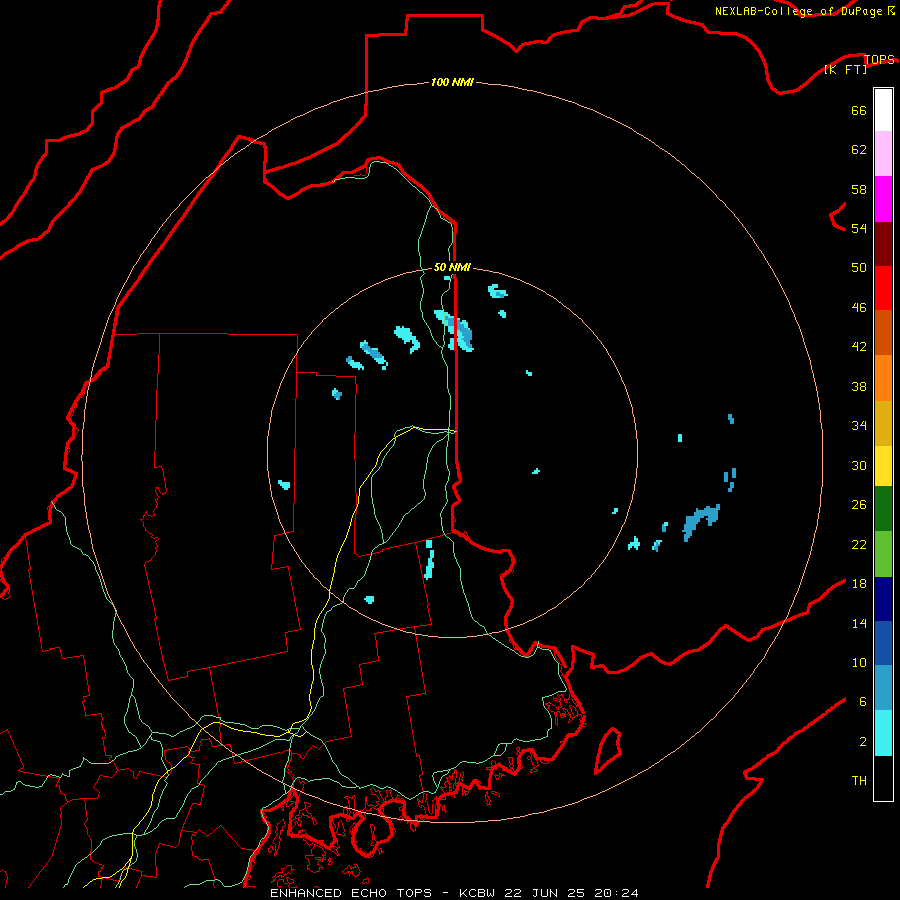900x900 pixels.
Task: Click the 22 legend value
Action: (859, 545)
